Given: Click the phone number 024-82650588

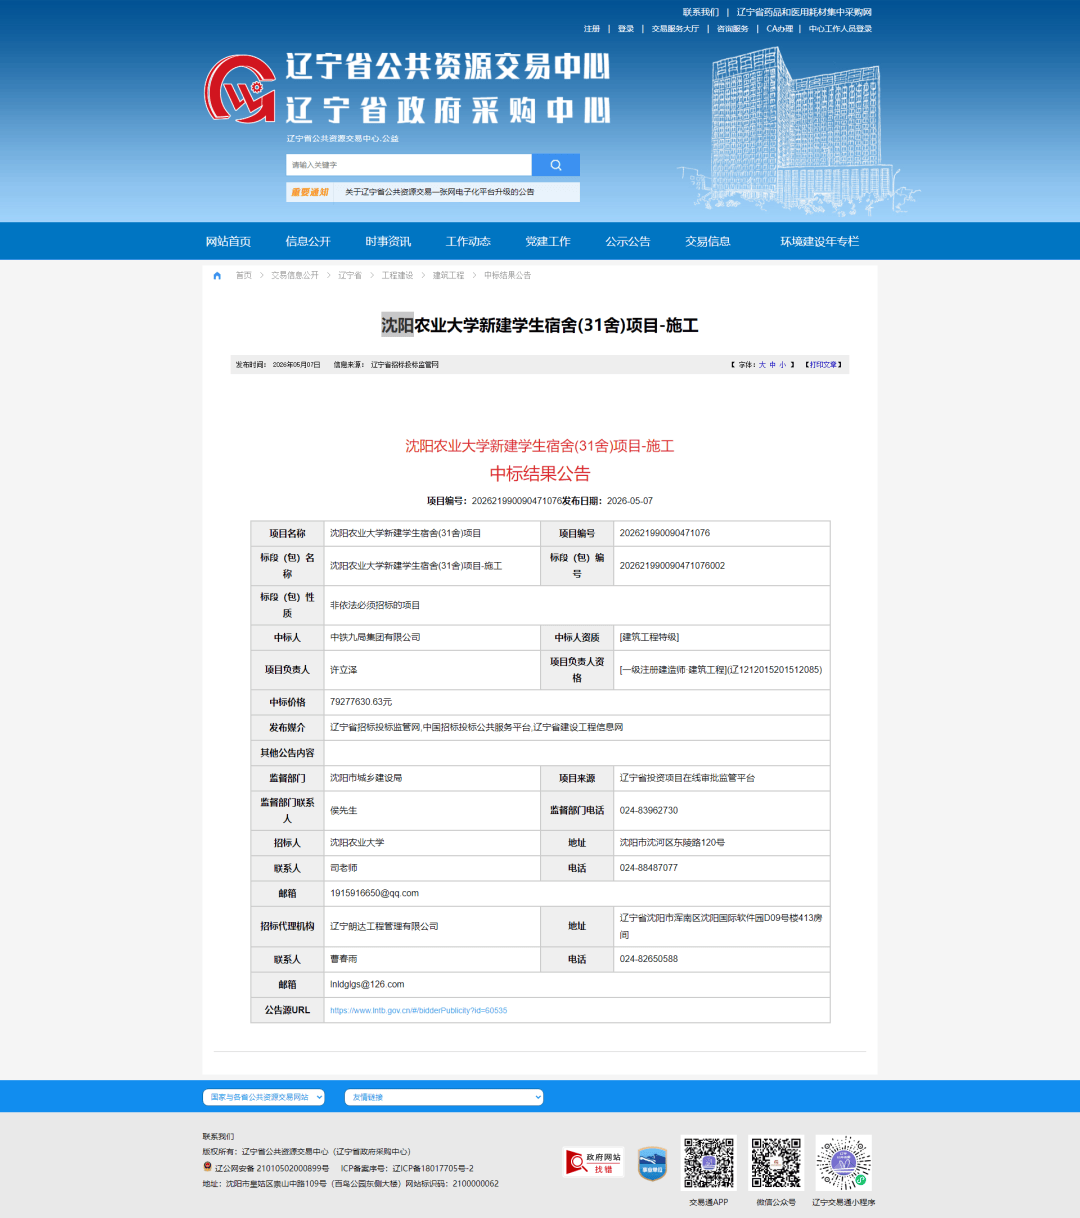Looking at the screenshot, I should coord(649,959).
